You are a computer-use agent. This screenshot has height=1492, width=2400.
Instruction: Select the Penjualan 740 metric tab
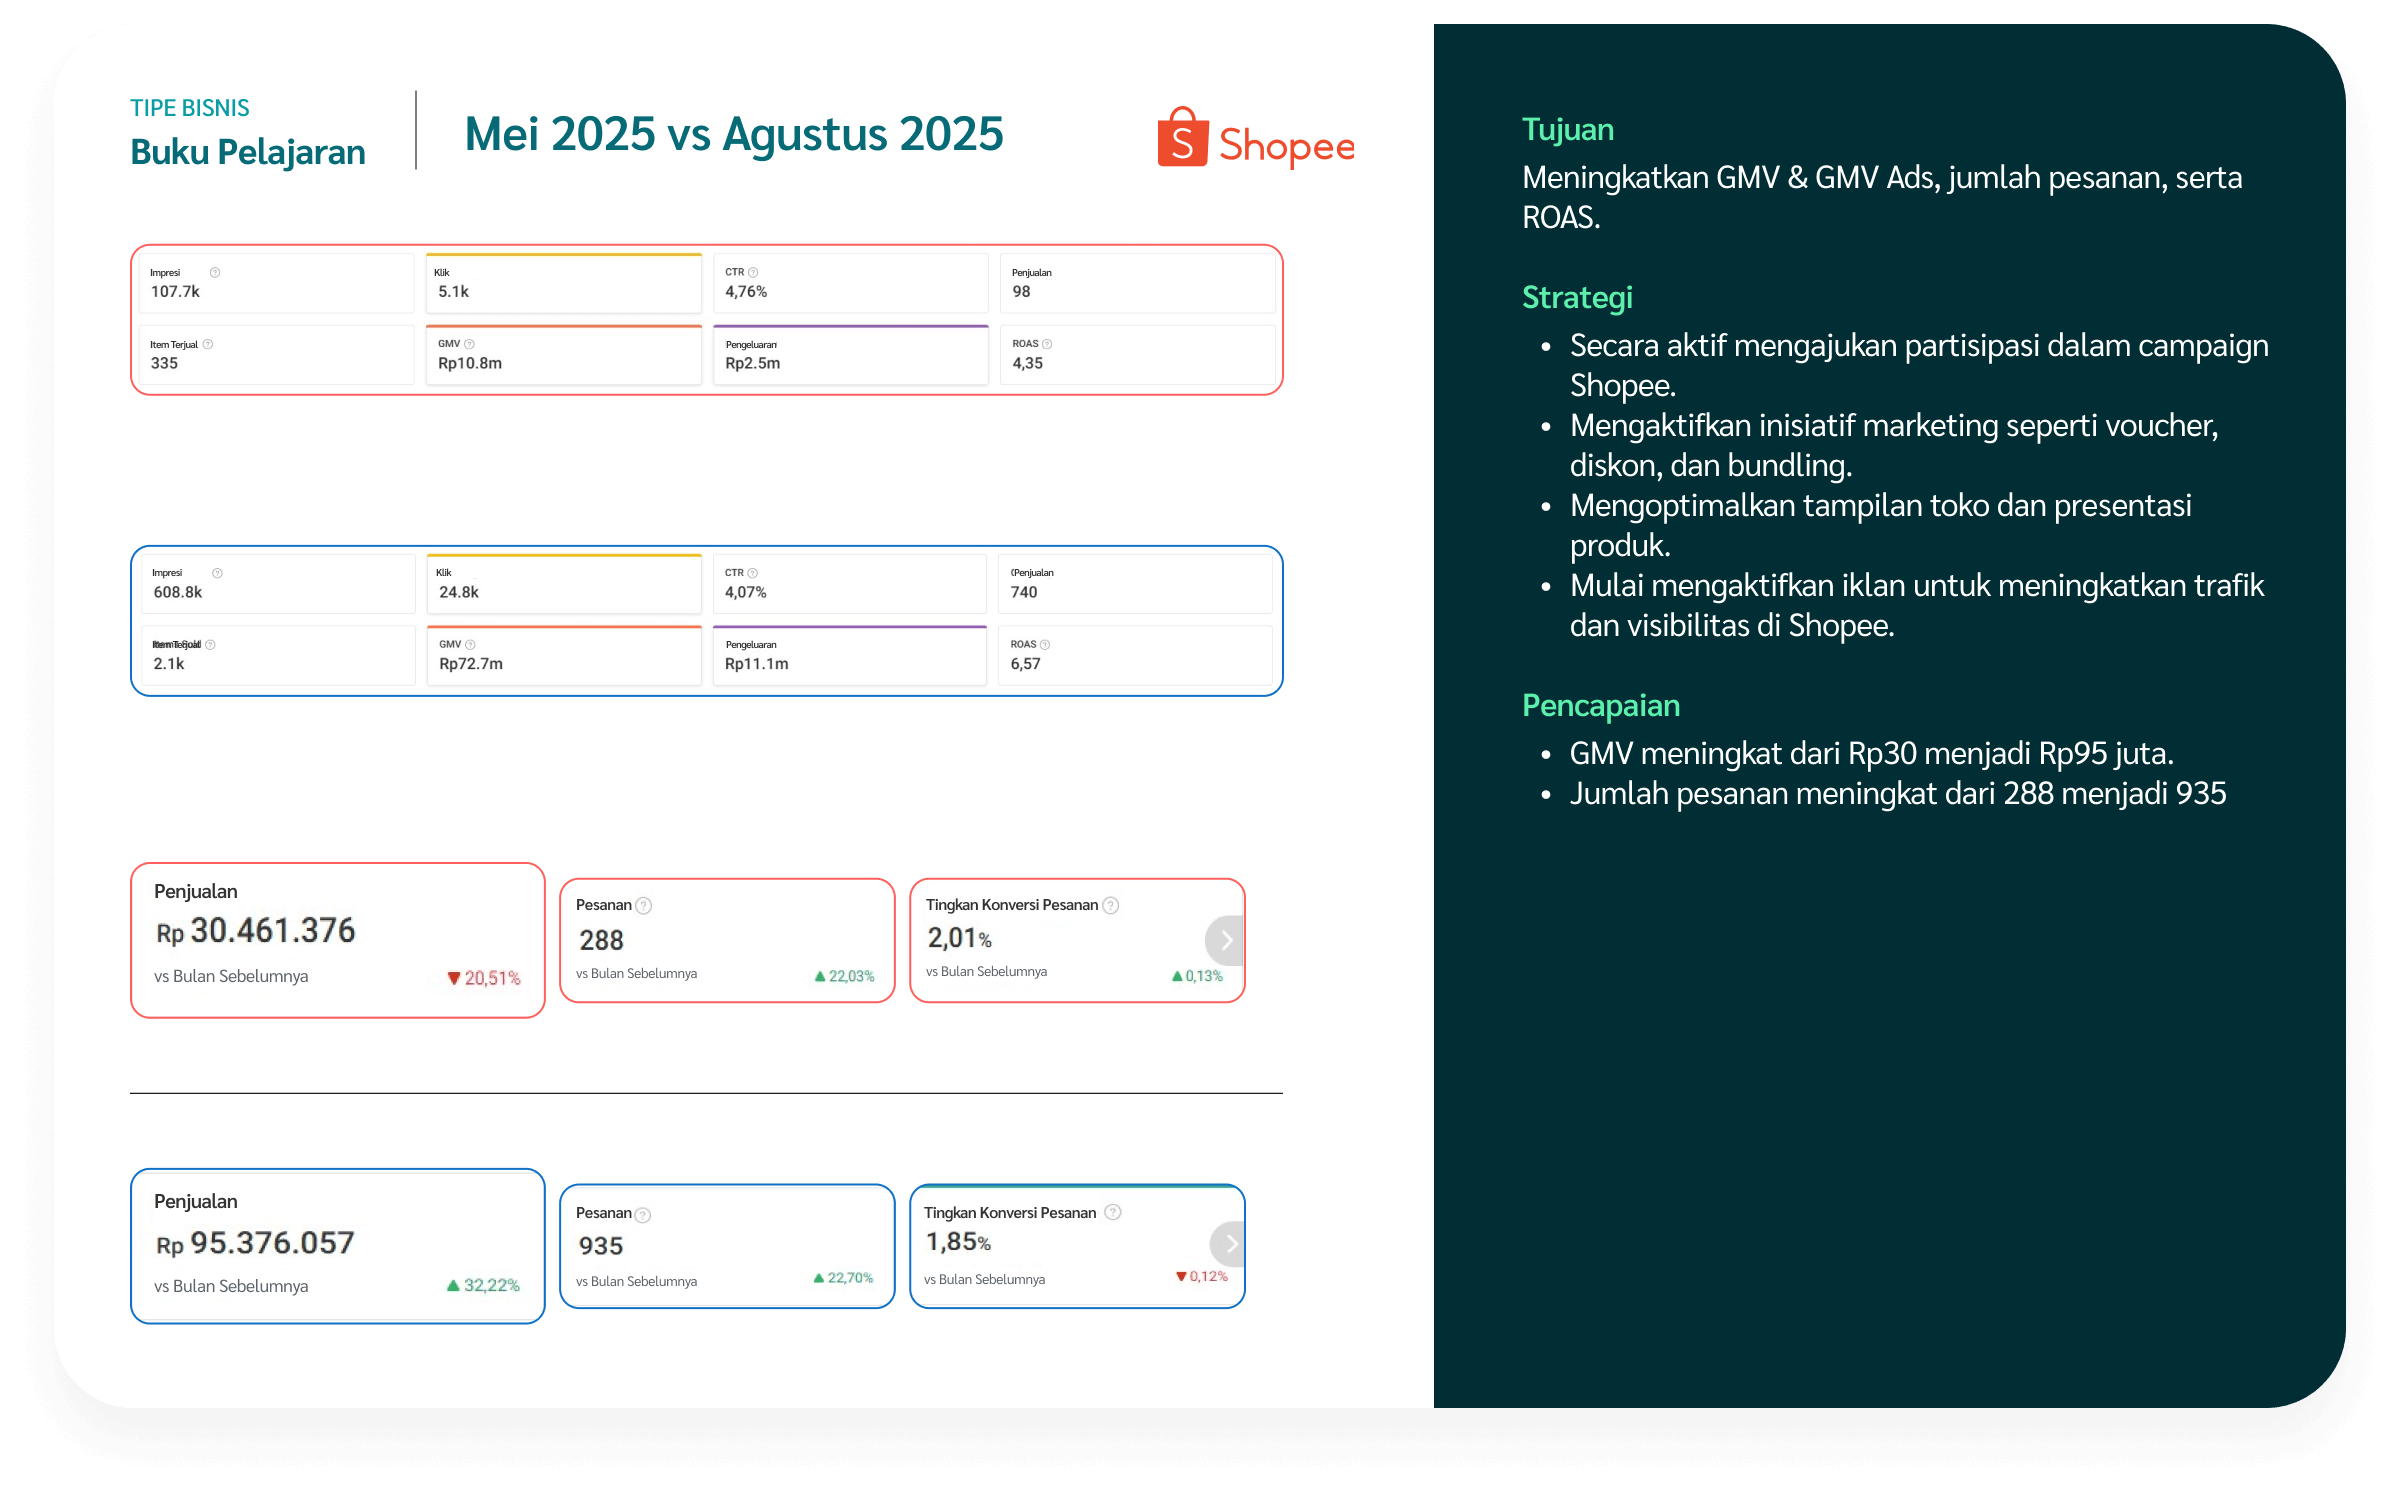1134,583
